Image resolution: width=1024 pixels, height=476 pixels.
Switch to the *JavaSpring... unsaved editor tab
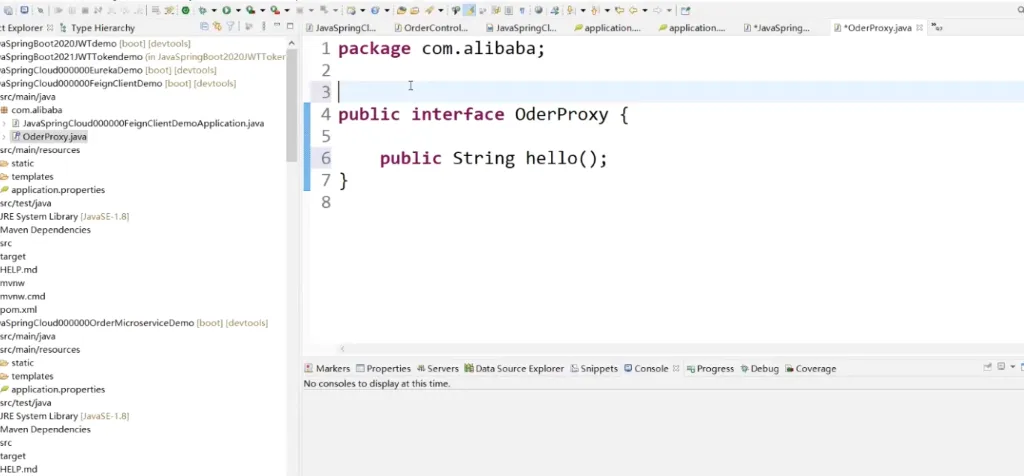(x=777, y=28)
